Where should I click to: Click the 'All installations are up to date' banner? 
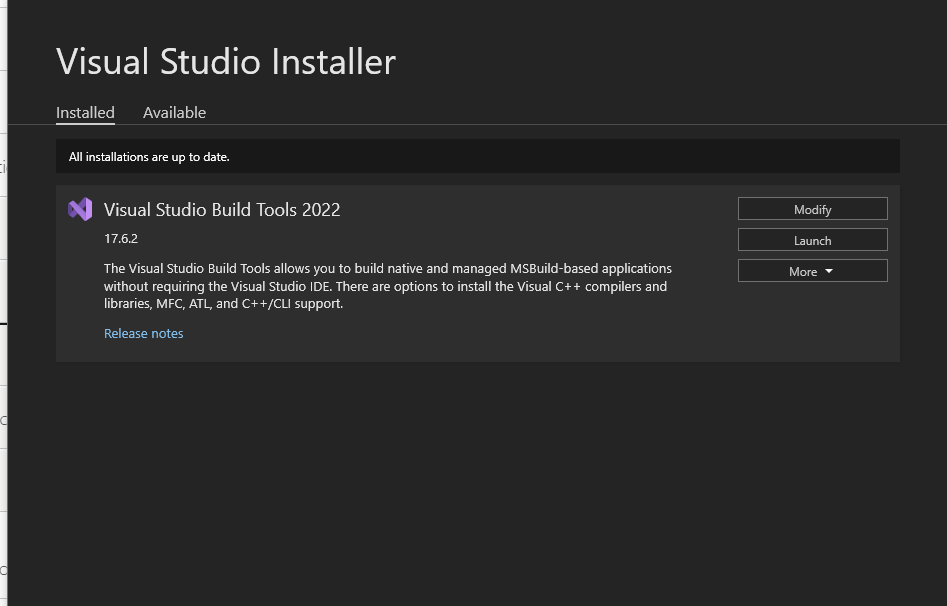tap(148, 157)
